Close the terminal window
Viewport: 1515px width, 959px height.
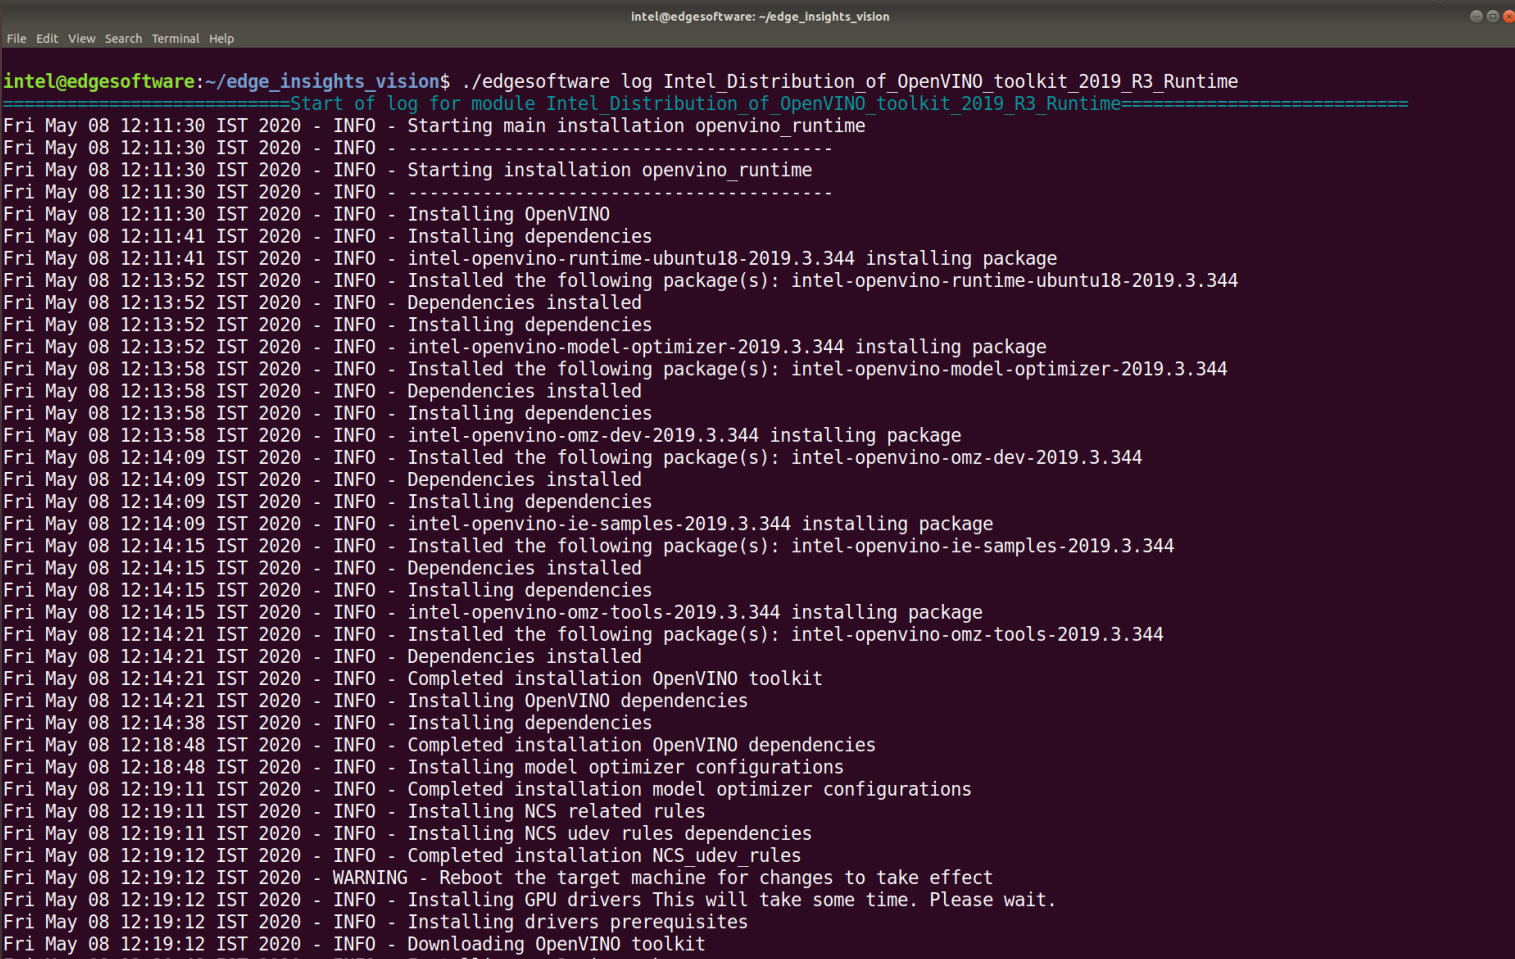tap(1508, 16)
